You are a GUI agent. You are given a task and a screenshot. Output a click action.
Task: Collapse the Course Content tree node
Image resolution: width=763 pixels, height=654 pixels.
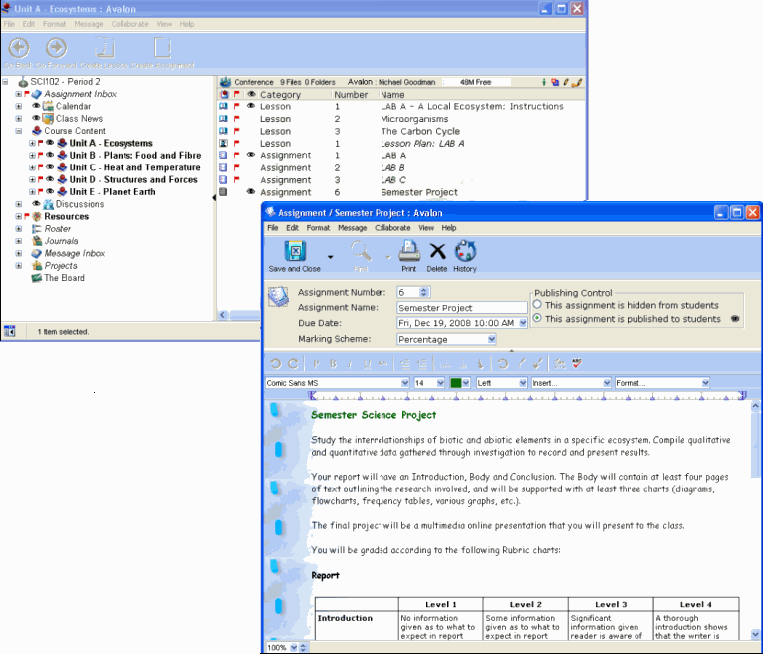(19, 131)
